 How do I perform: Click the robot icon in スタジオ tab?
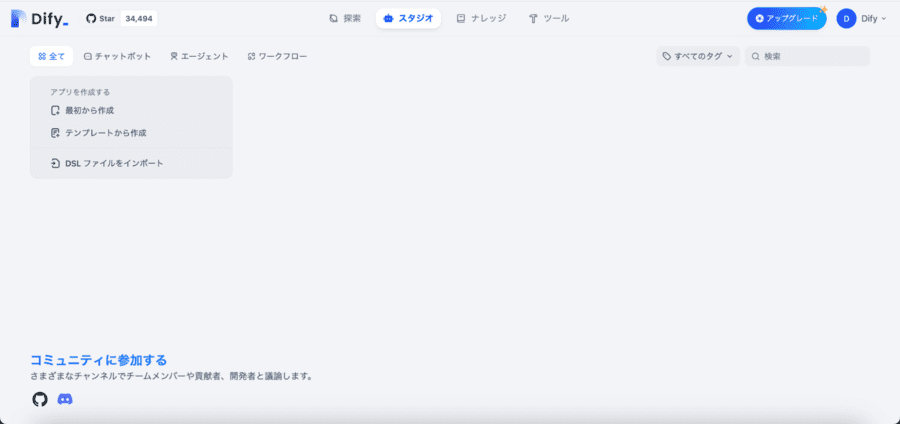[x=388, y=18]
